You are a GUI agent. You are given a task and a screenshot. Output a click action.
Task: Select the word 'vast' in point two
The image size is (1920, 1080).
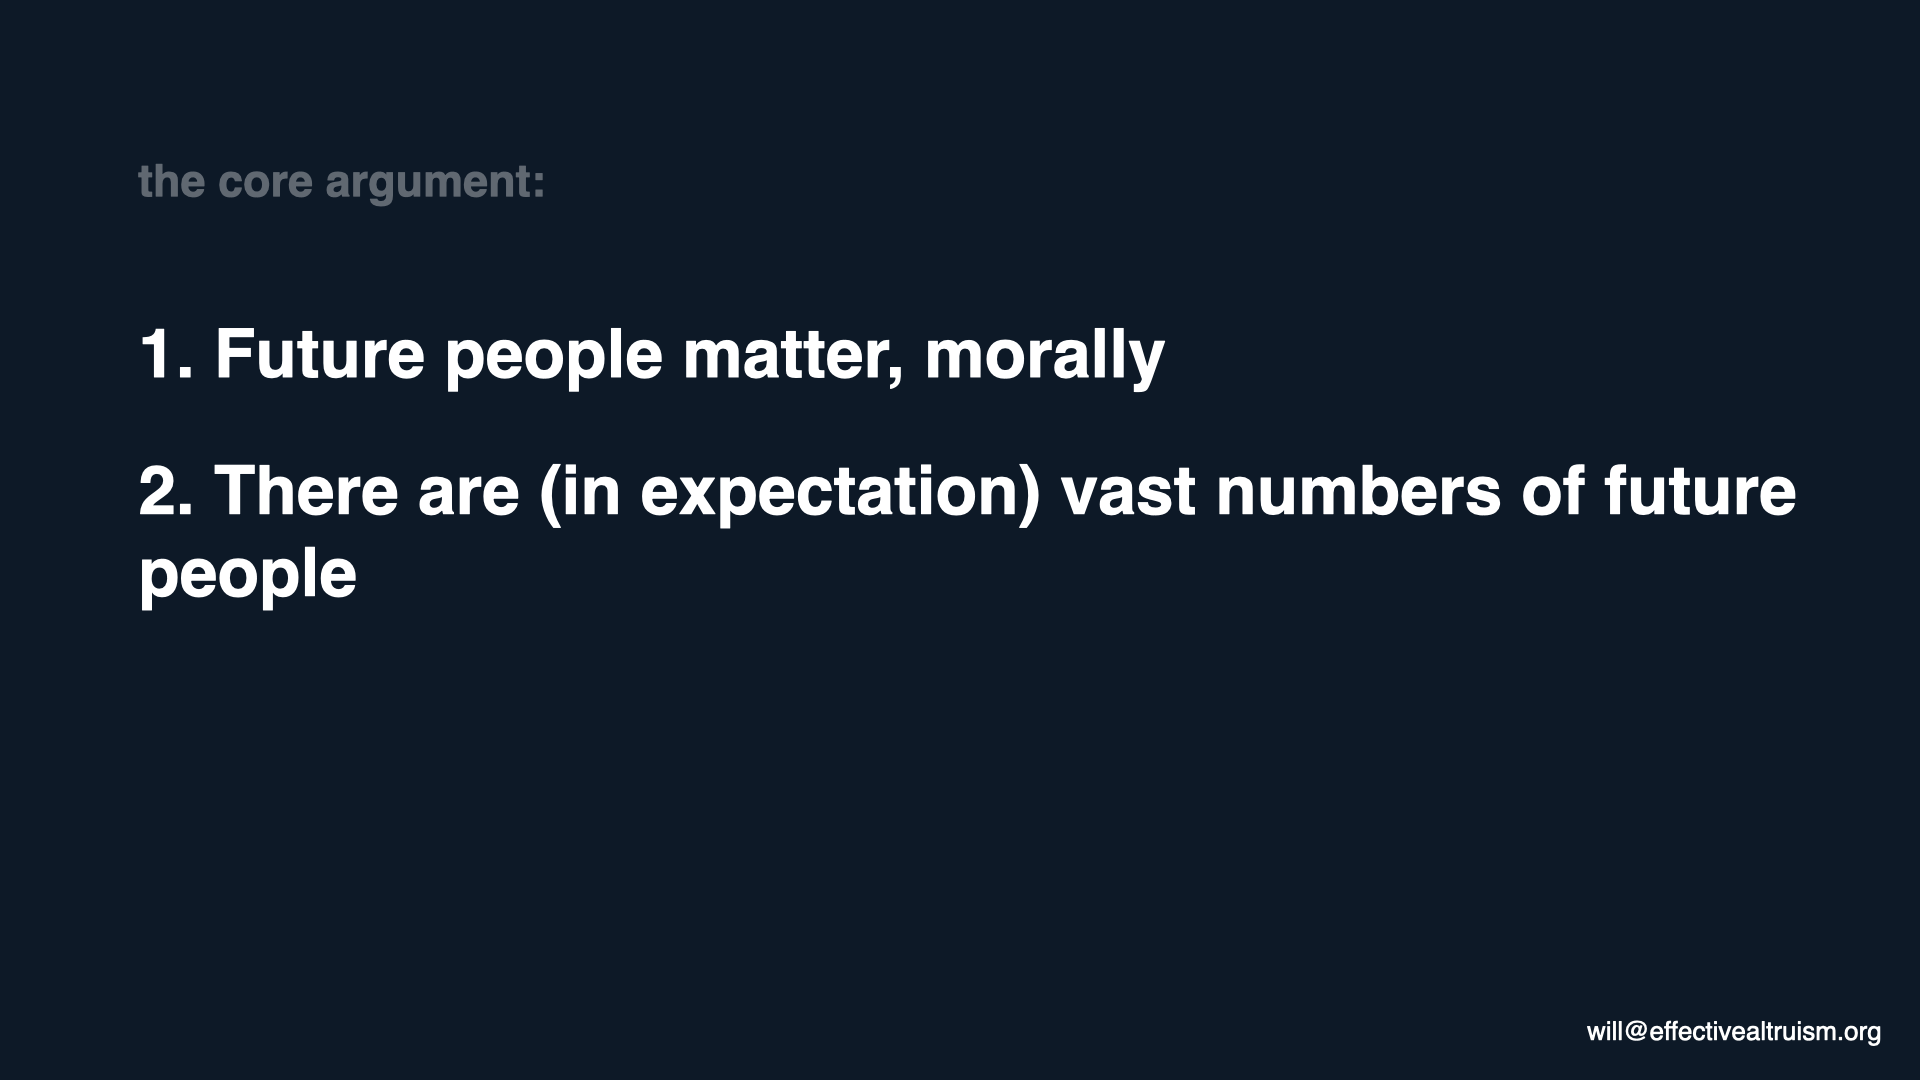[x=1129, y=493]
